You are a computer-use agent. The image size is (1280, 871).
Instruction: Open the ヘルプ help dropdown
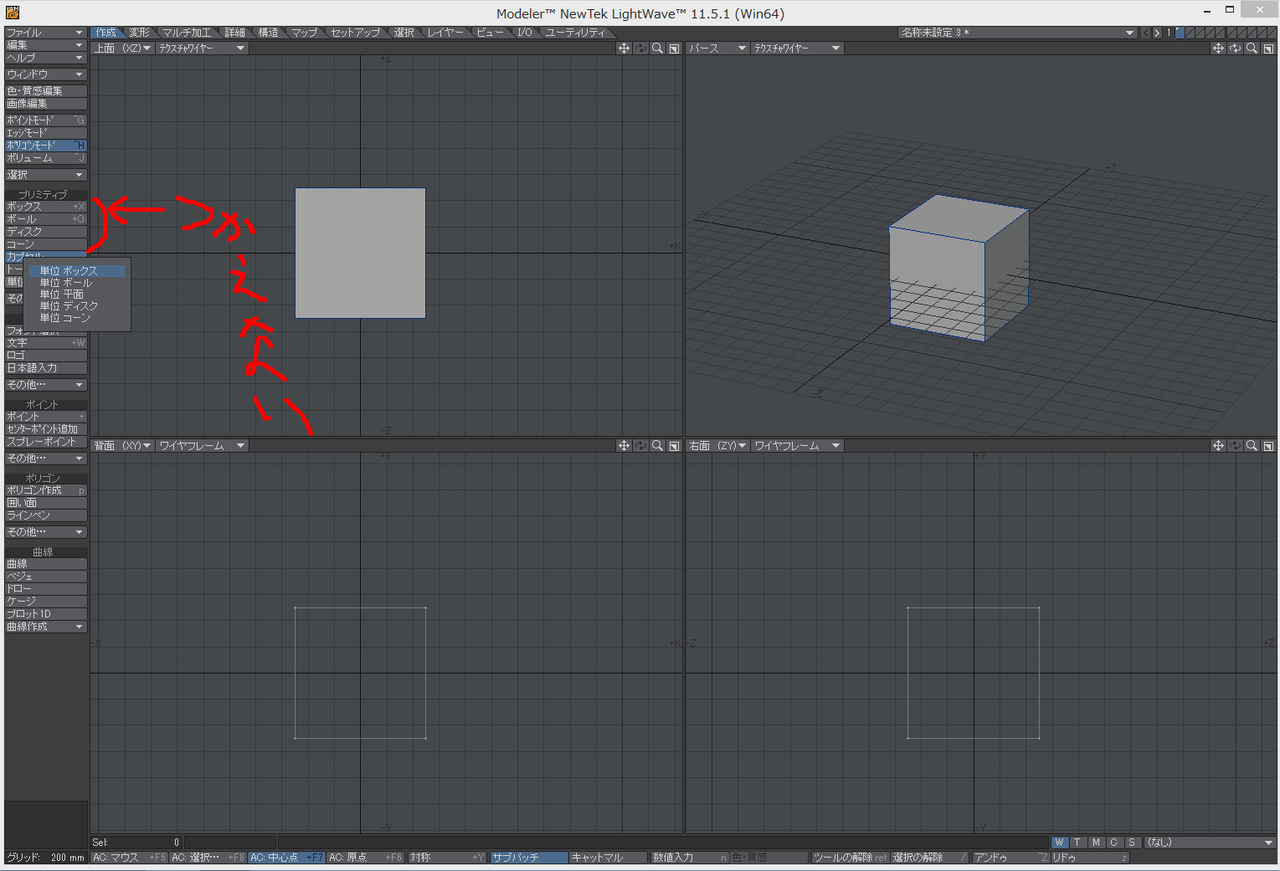tap(46, 58)
